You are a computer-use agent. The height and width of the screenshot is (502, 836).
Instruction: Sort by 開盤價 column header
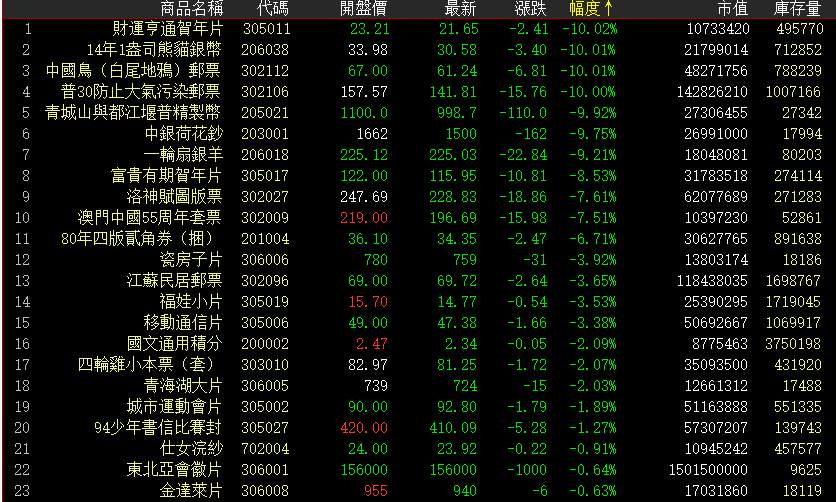click(x=363, y=9)
